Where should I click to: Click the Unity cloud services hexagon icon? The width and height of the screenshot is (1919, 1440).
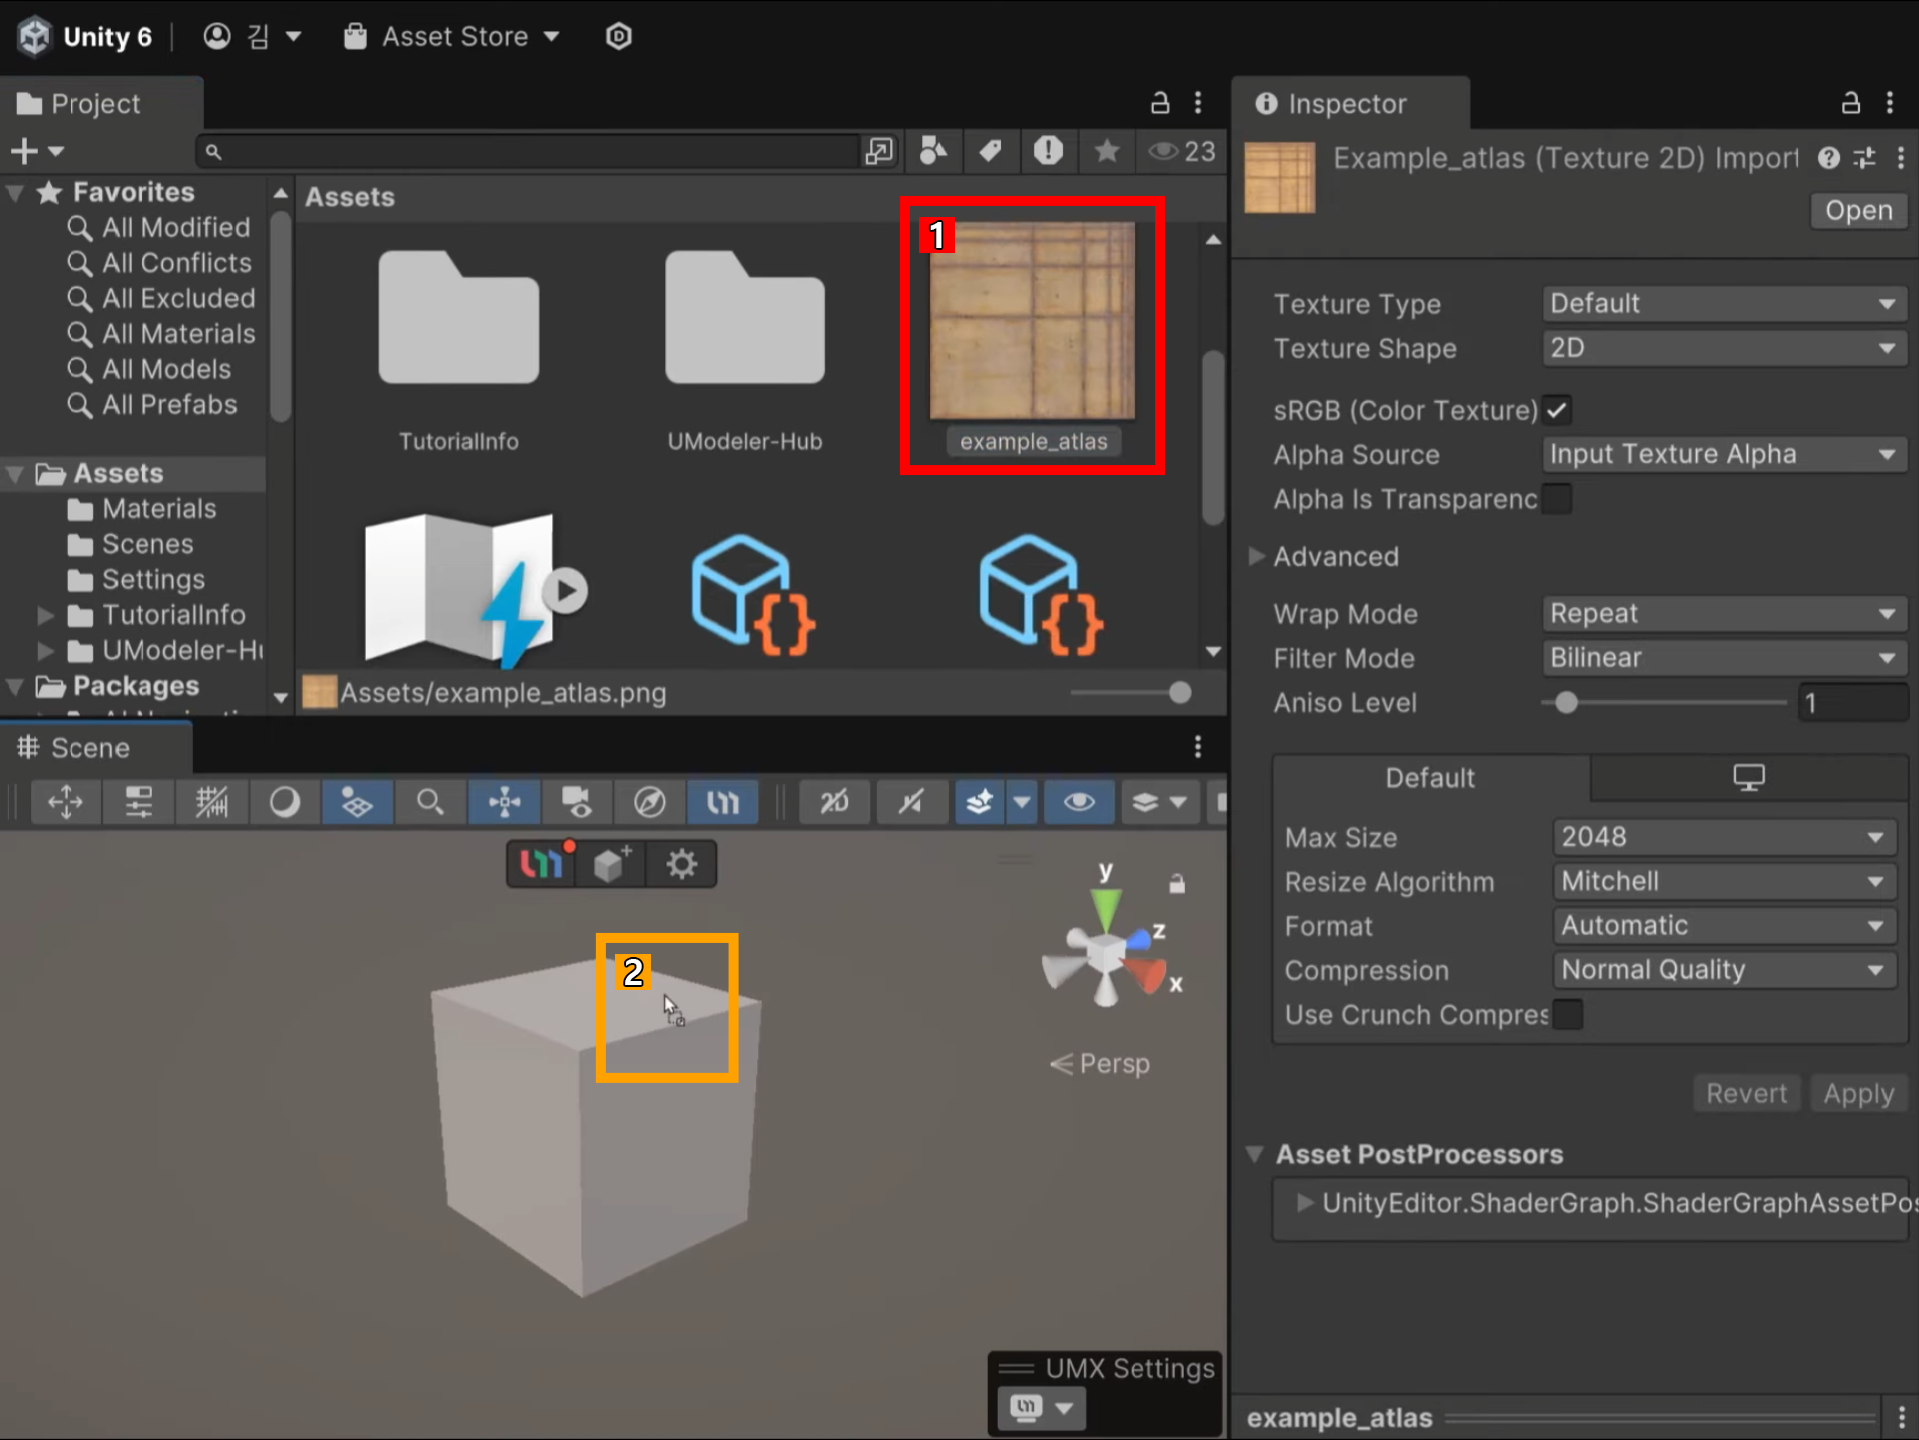pos(619,37)
